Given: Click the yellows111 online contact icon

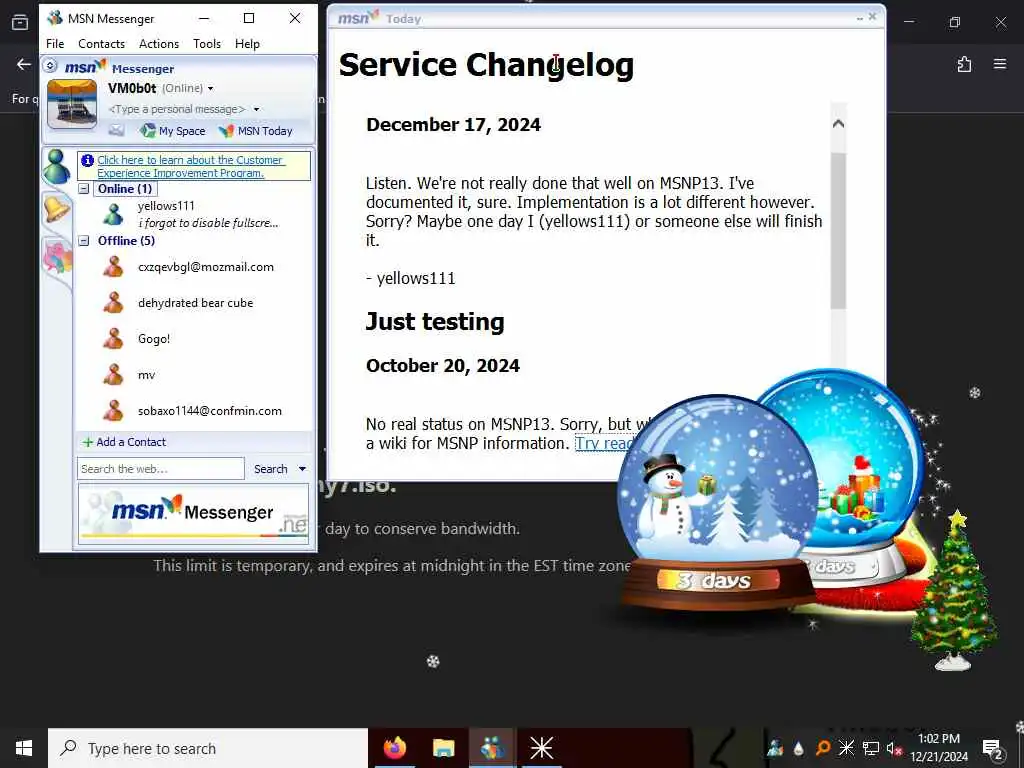Looking at the screenshot, I should [x=113, y=214].
